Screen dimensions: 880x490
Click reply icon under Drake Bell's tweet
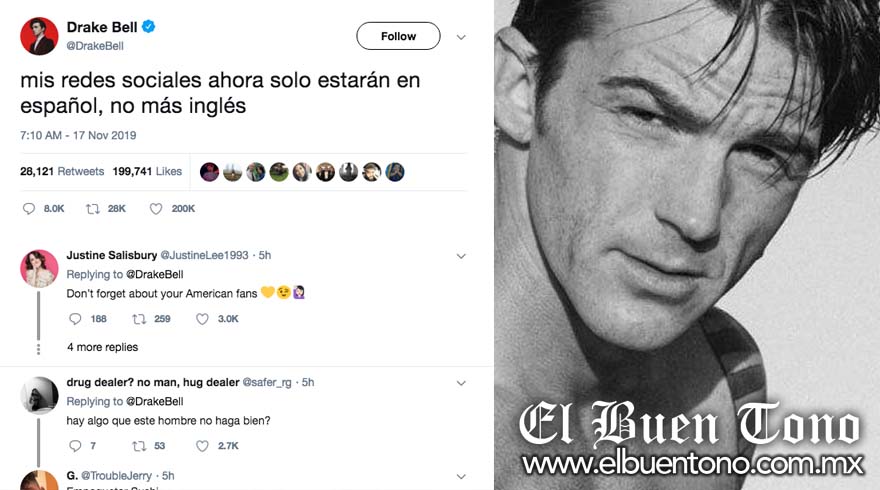pos(29,209)
